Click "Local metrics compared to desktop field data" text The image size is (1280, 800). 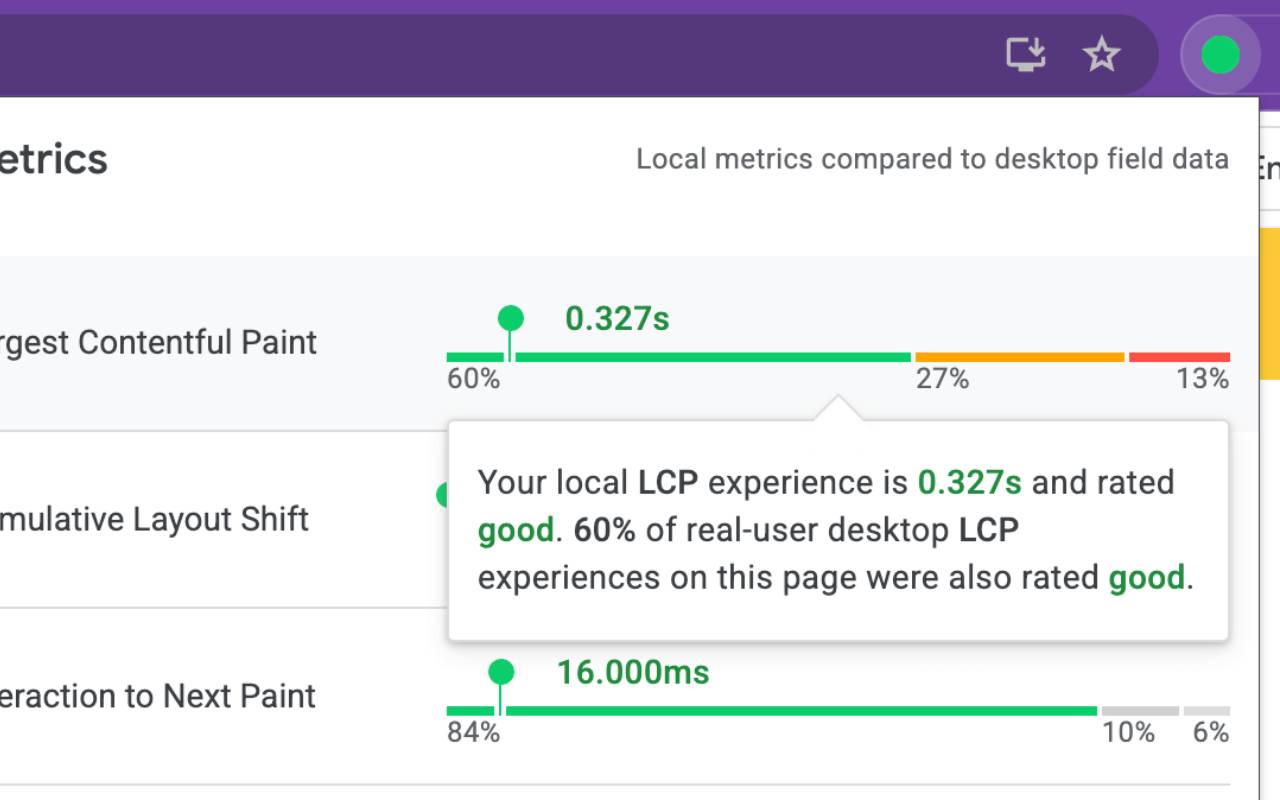coord(932,159)
